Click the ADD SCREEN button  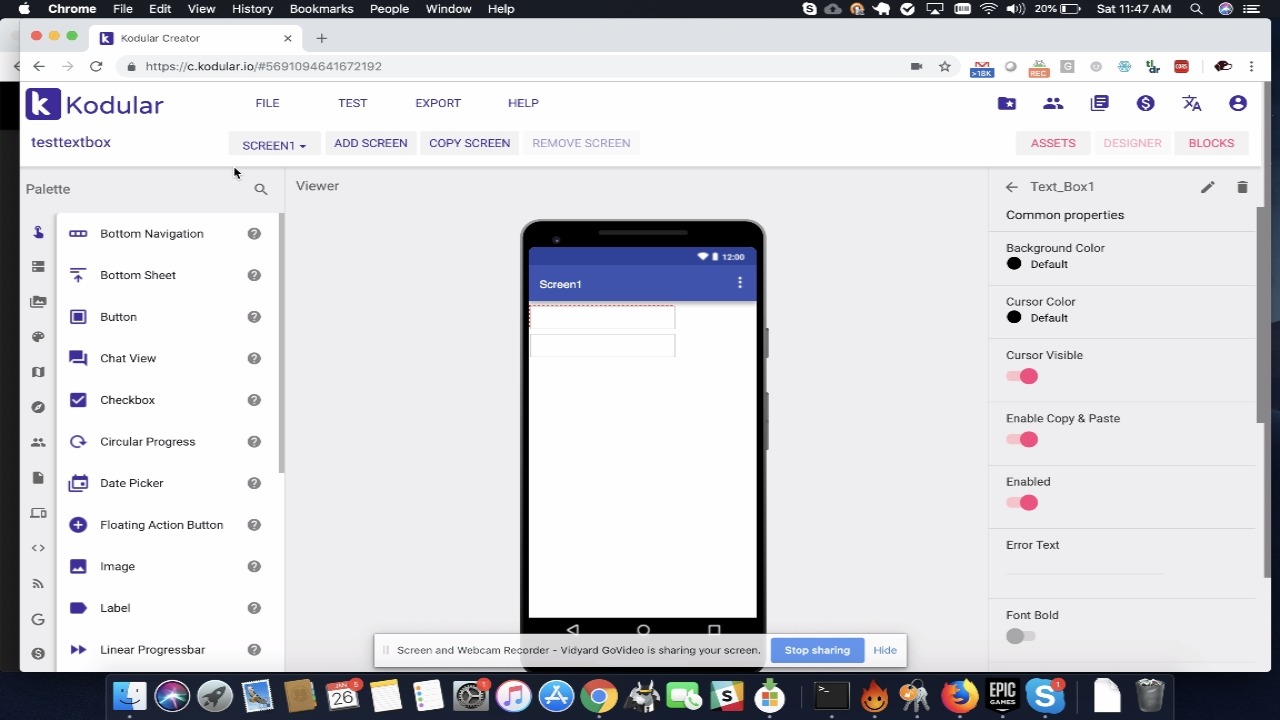tap(370, 143)
